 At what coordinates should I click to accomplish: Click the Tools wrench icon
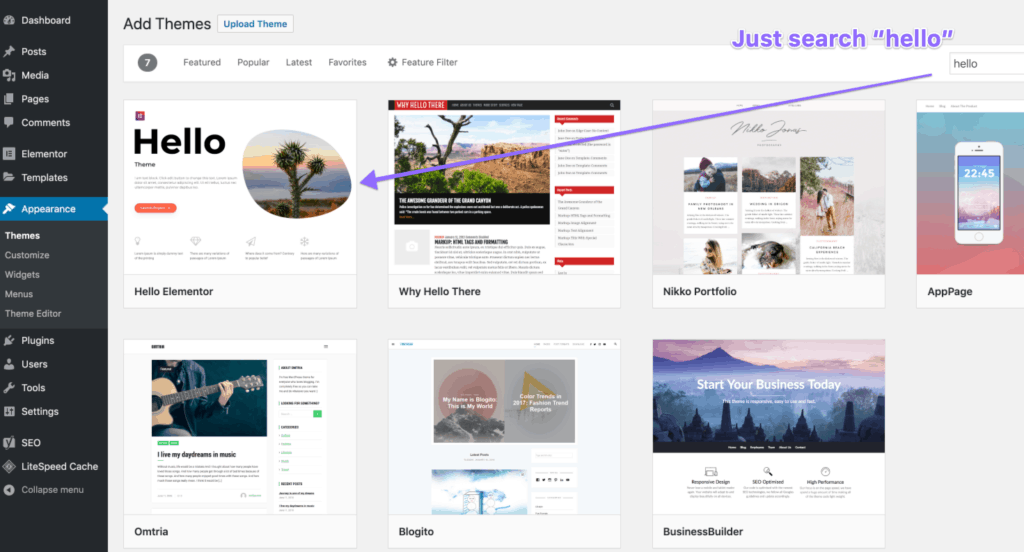[9, 387]
